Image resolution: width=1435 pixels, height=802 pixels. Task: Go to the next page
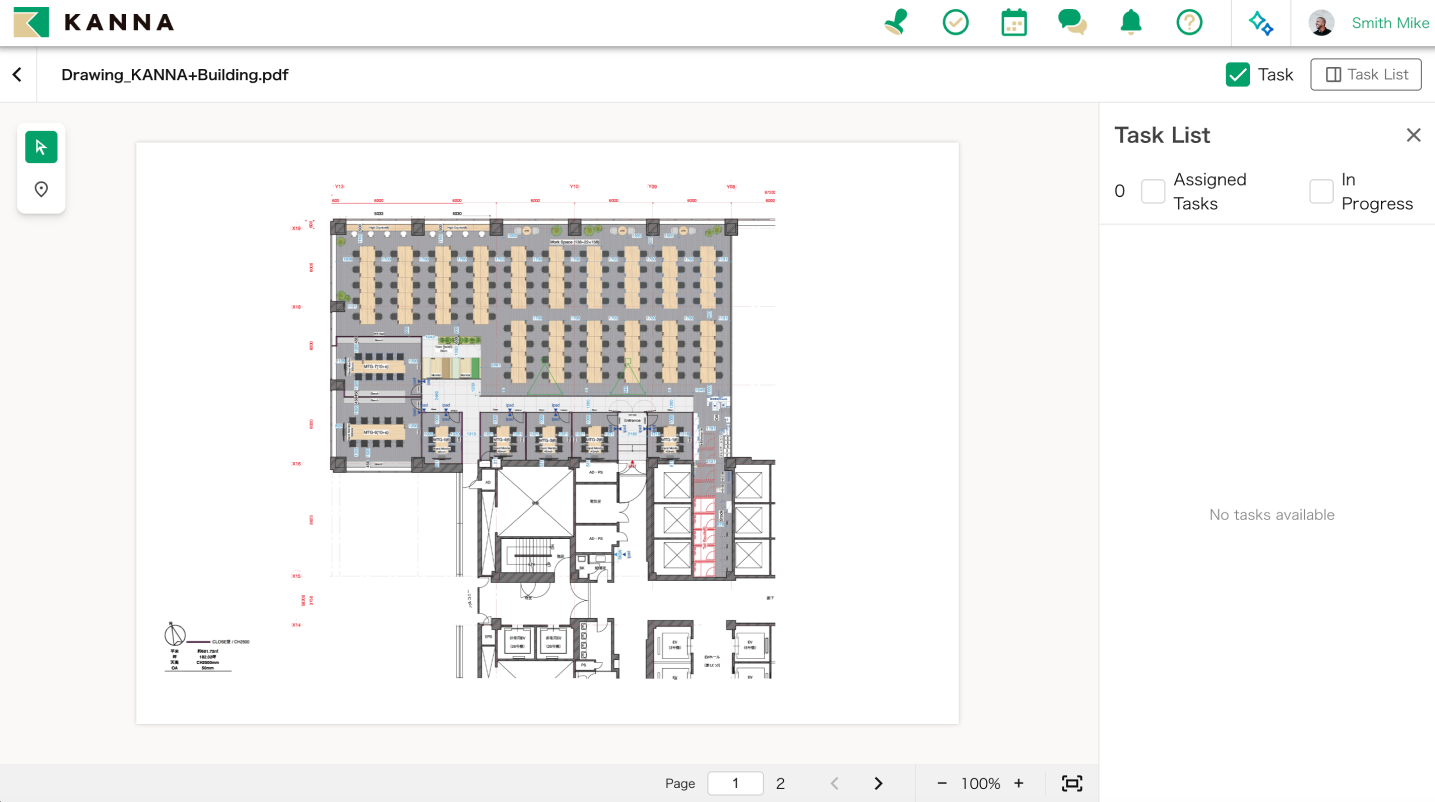tap(878, 783)
